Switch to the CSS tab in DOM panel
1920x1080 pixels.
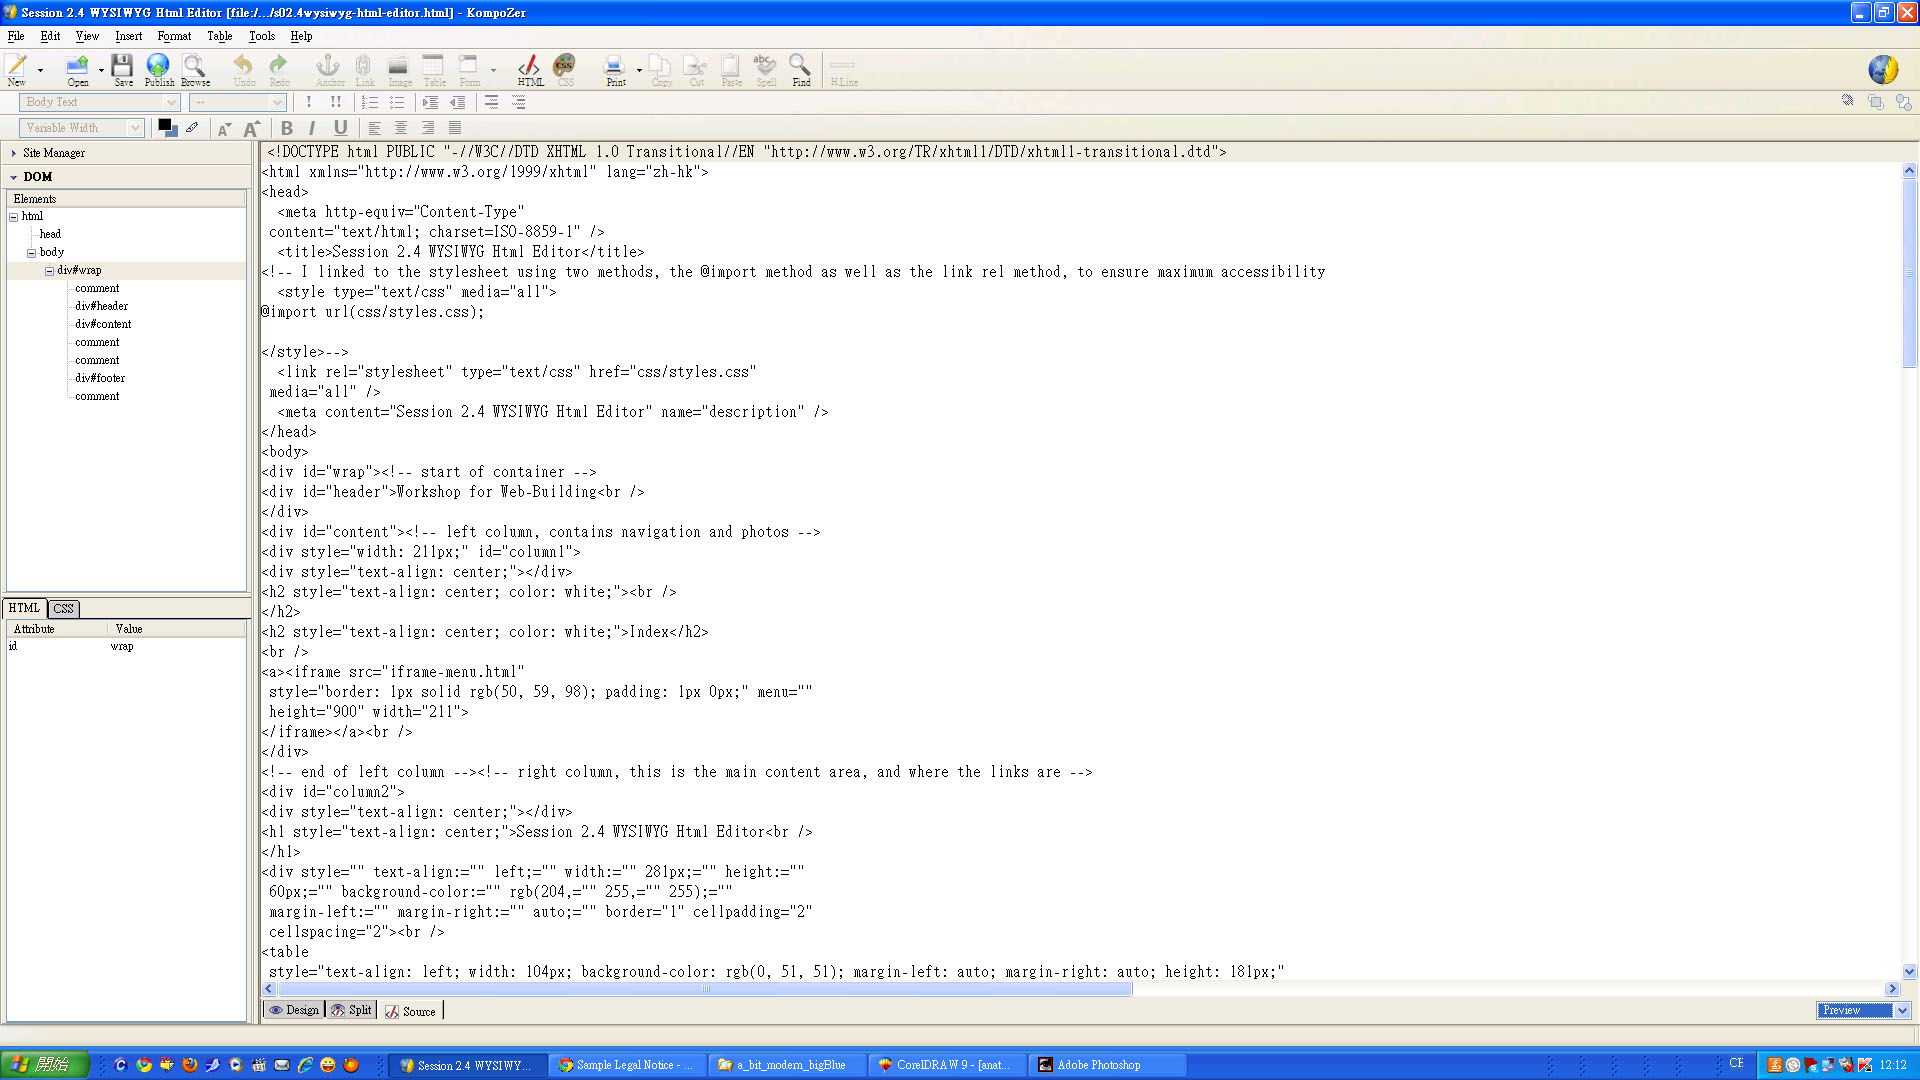(63, 608)
